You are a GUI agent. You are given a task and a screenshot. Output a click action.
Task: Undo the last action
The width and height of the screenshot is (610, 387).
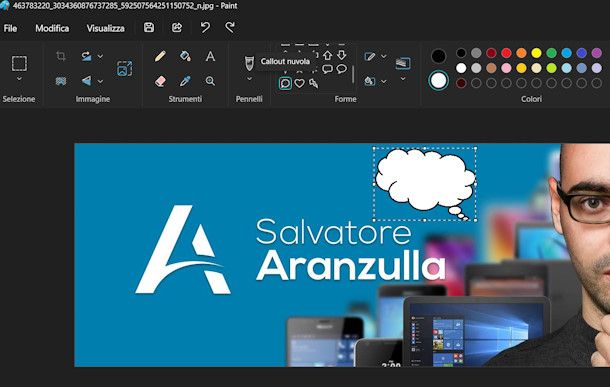205,28
